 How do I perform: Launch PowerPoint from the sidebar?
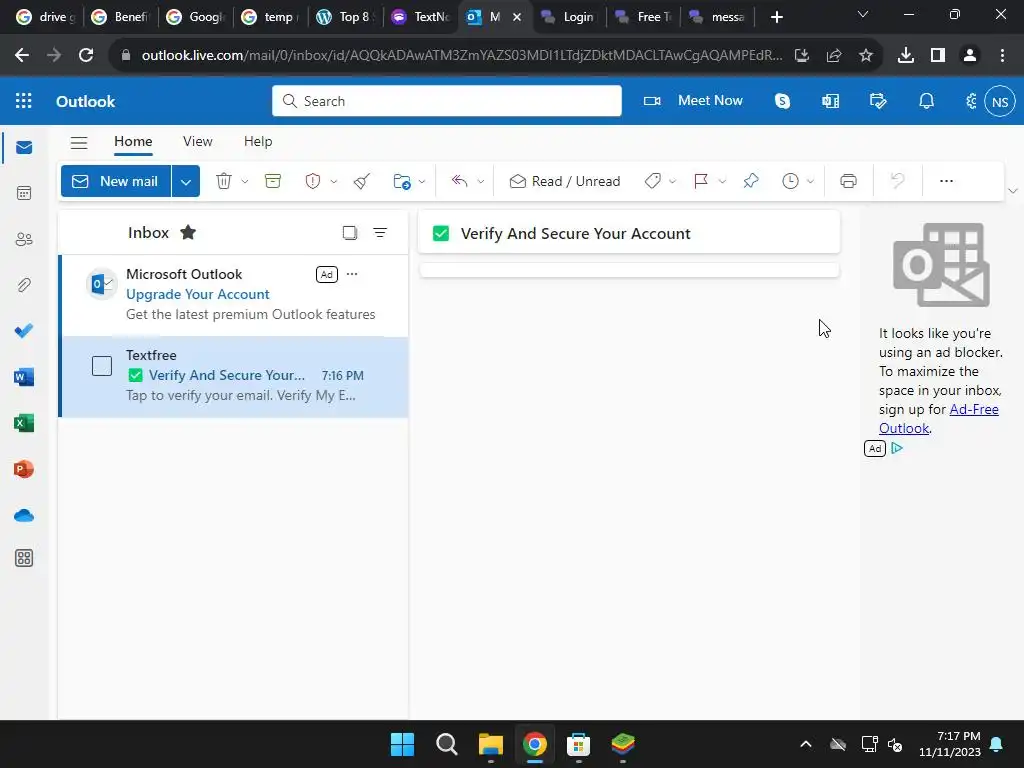pyautogui.click(x=24, y=469)
